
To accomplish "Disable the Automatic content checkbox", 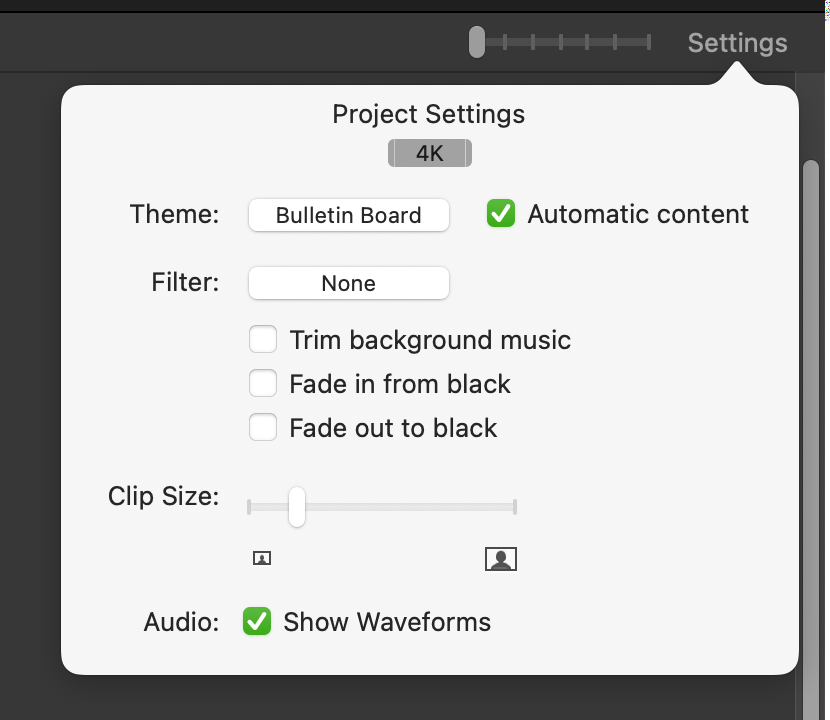I will [x=501, y=213].
